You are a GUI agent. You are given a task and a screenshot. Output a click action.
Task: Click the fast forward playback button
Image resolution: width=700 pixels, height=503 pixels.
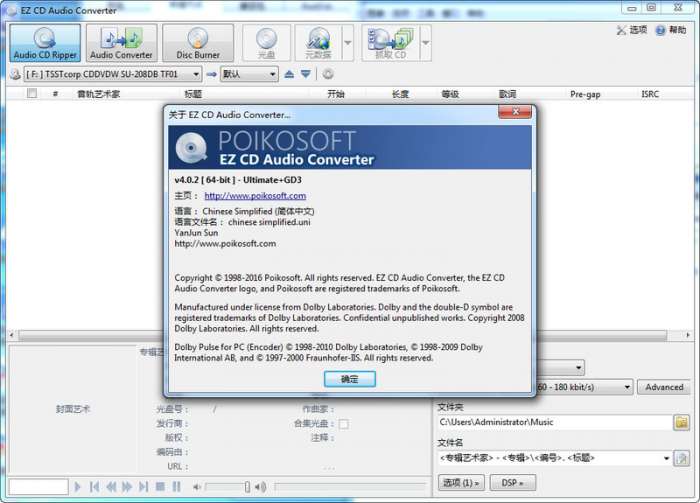click(x=127, y=486)
